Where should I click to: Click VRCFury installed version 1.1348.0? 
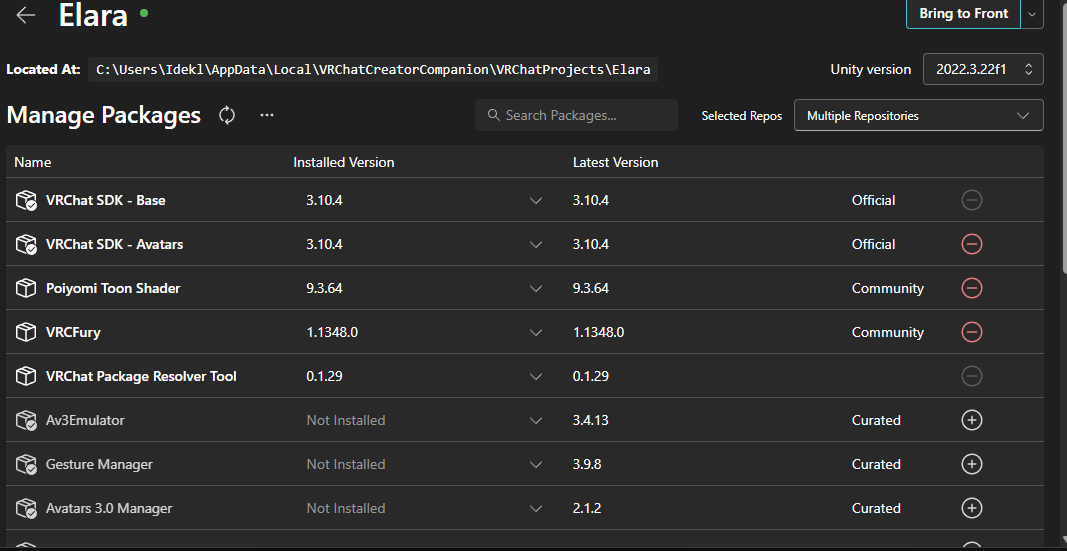(x=332, y=332)
